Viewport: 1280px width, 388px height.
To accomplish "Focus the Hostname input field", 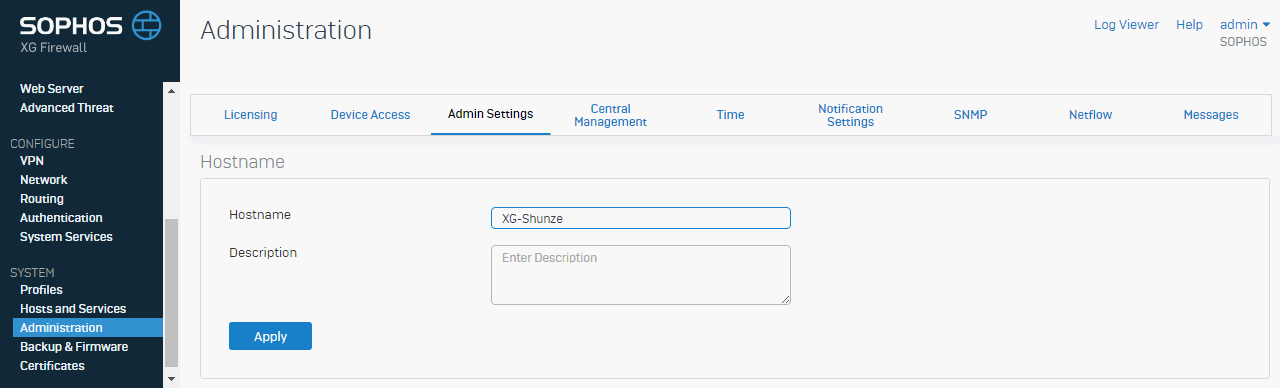I will (x=641, y=218).
